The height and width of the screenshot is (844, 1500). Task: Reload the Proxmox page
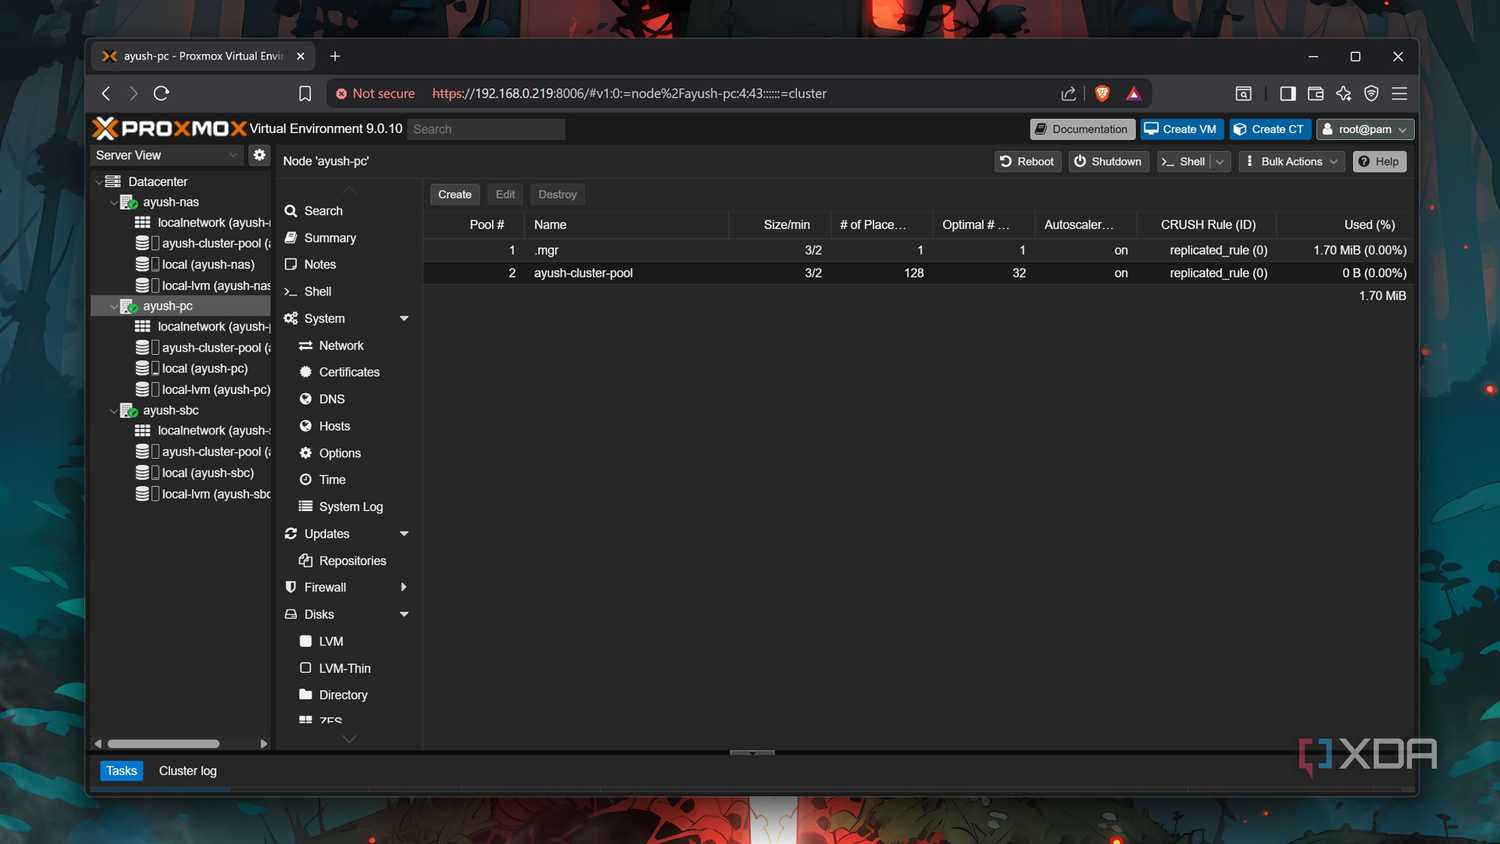point(161,93)
